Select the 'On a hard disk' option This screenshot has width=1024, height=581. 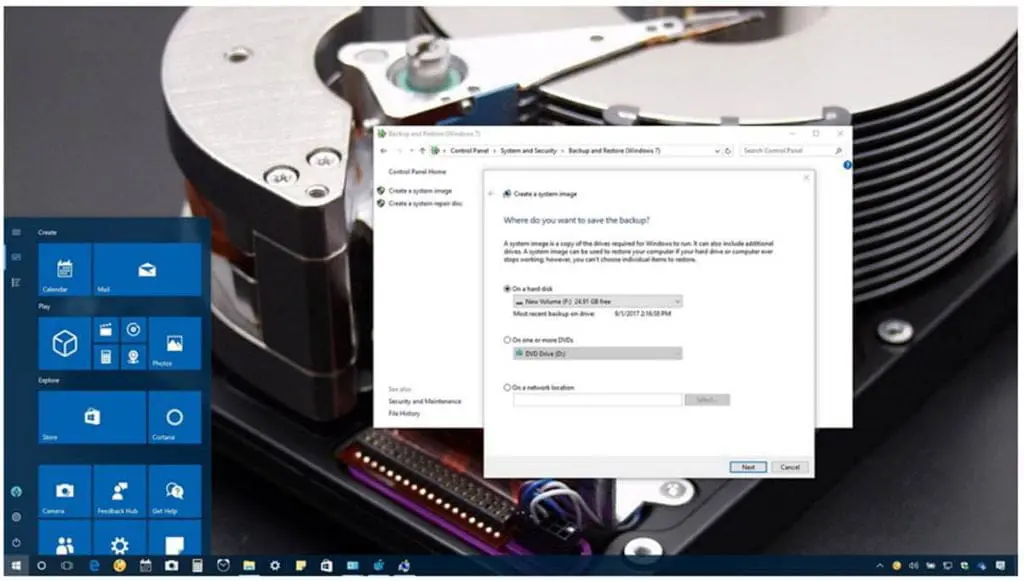[x=508, y=288]
